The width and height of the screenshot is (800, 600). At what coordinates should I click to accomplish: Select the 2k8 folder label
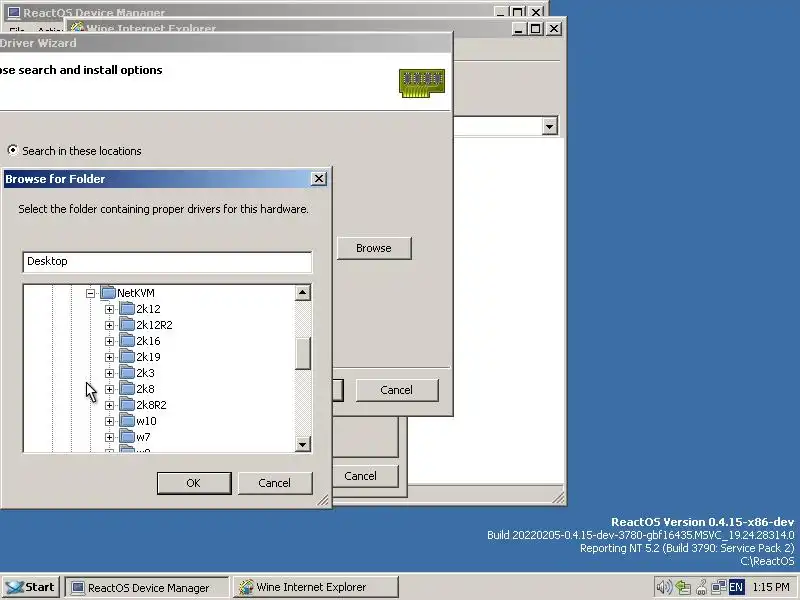(145, 389)
